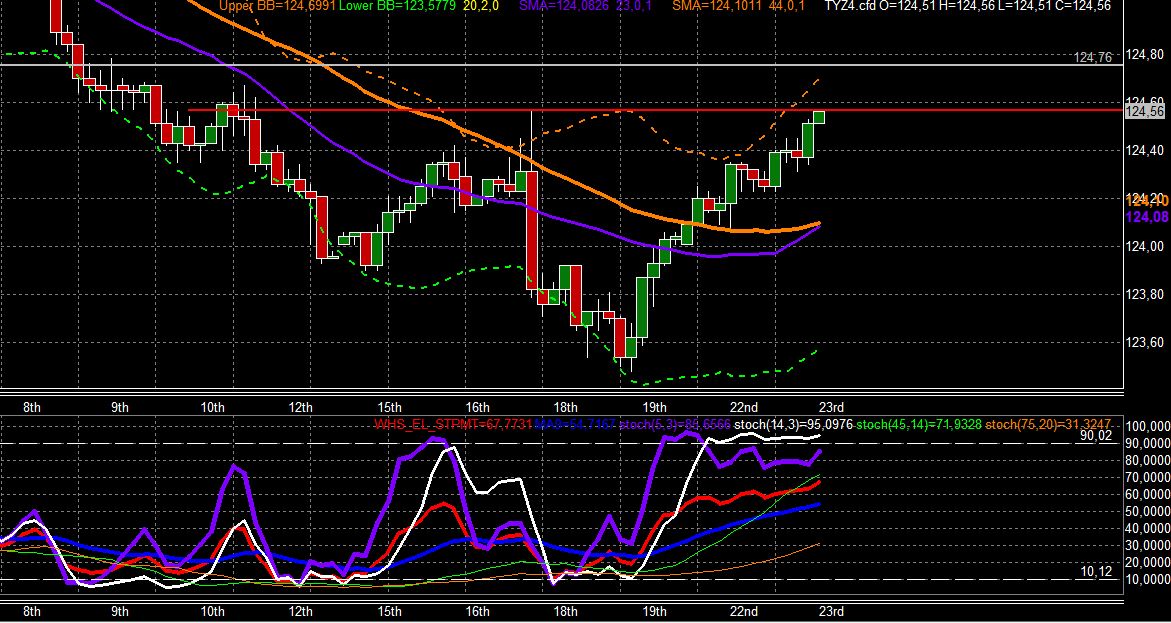Click '22nd' on the price chart date axis
The image size is (1171, 623).
click(x=744, y=407)
